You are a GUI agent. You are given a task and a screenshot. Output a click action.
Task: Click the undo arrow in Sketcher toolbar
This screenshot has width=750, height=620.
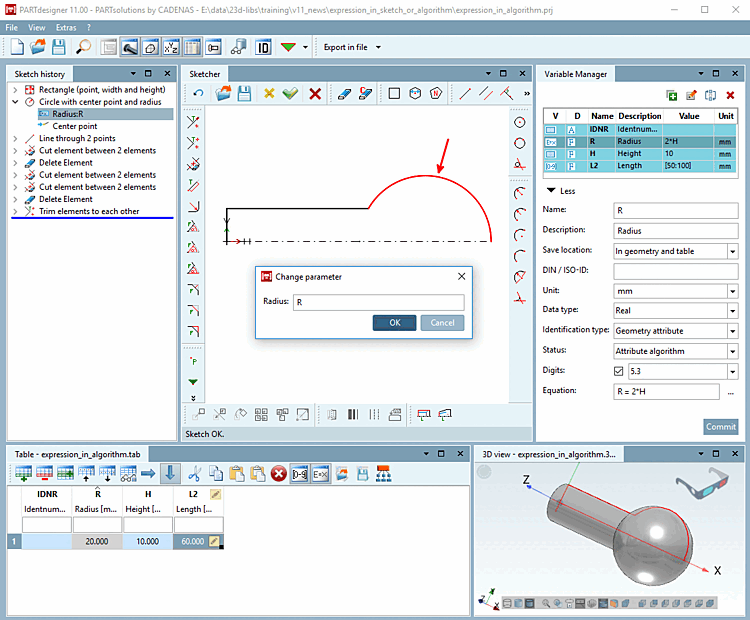point(198,94)
